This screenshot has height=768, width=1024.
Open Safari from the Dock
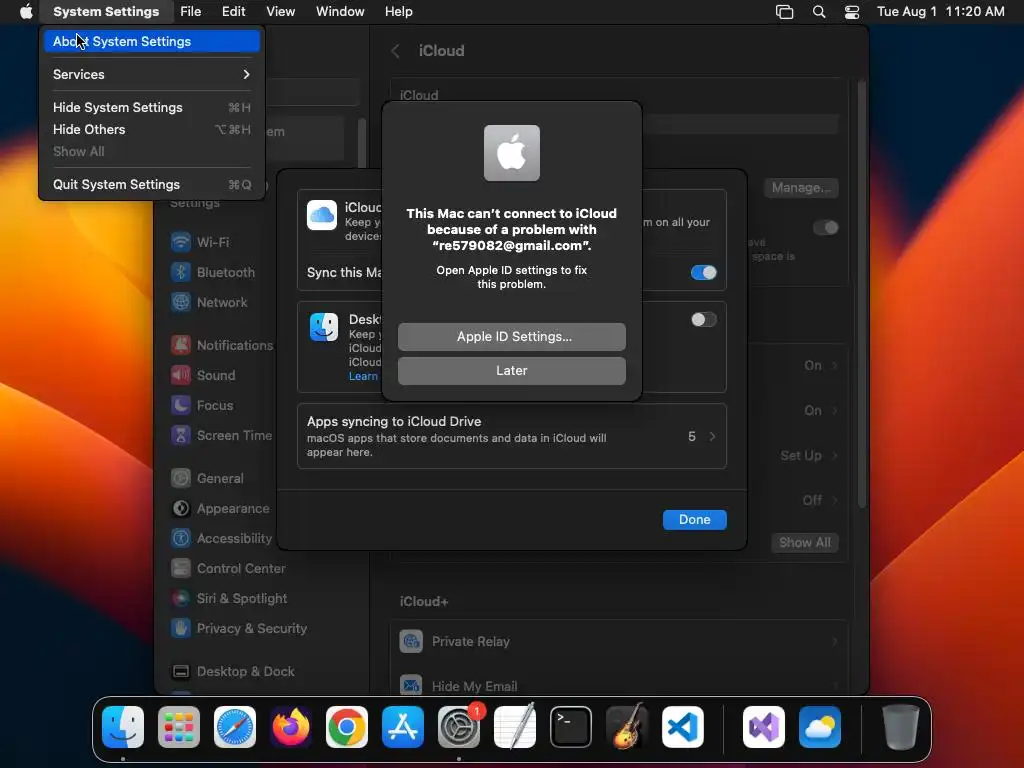tap(235, 727)
